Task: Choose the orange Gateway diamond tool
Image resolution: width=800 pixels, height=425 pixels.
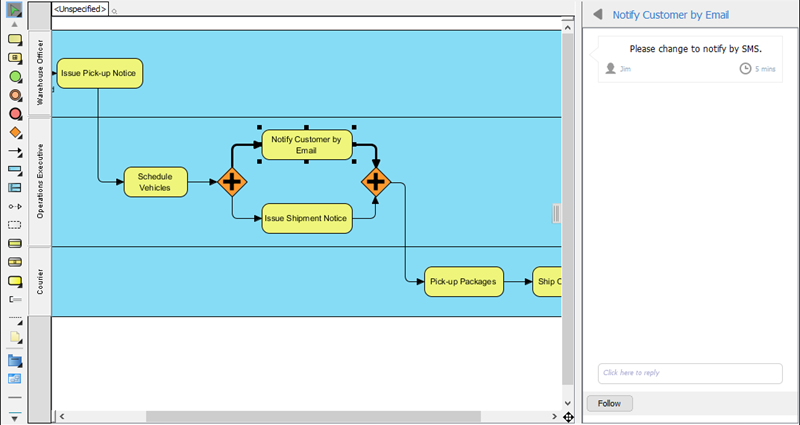Action: coord(15,132)
